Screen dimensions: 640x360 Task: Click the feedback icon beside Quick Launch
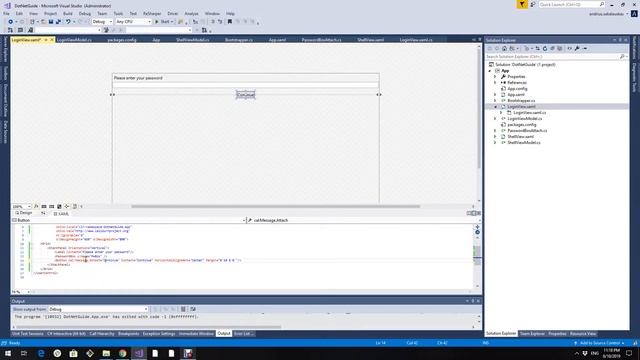tap(532, 4)
